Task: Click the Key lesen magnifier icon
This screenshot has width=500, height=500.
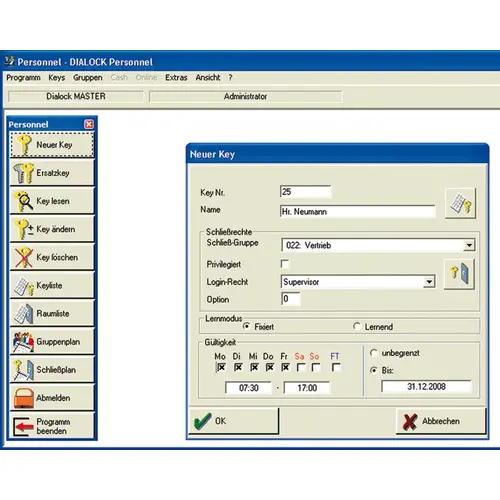Action: (x=23, y=201)
